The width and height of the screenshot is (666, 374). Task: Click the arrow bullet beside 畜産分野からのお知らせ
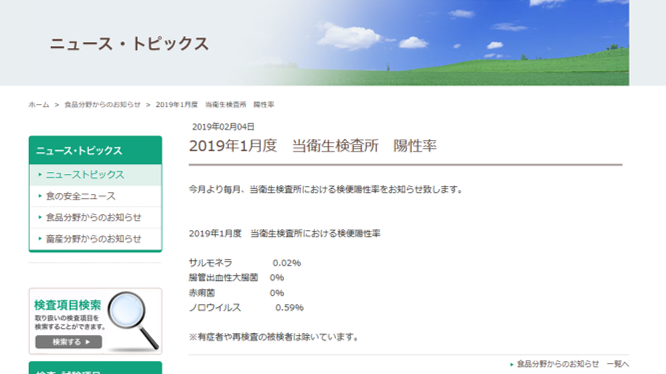point(40,239)
